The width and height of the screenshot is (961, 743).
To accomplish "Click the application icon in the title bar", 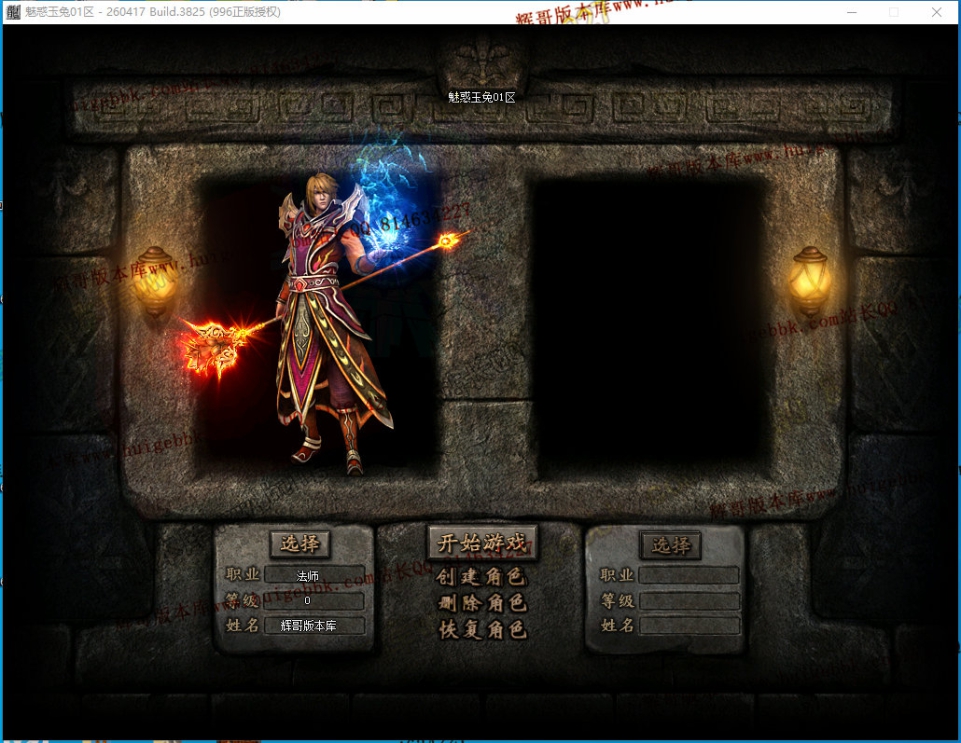I will tap(13, 12).
